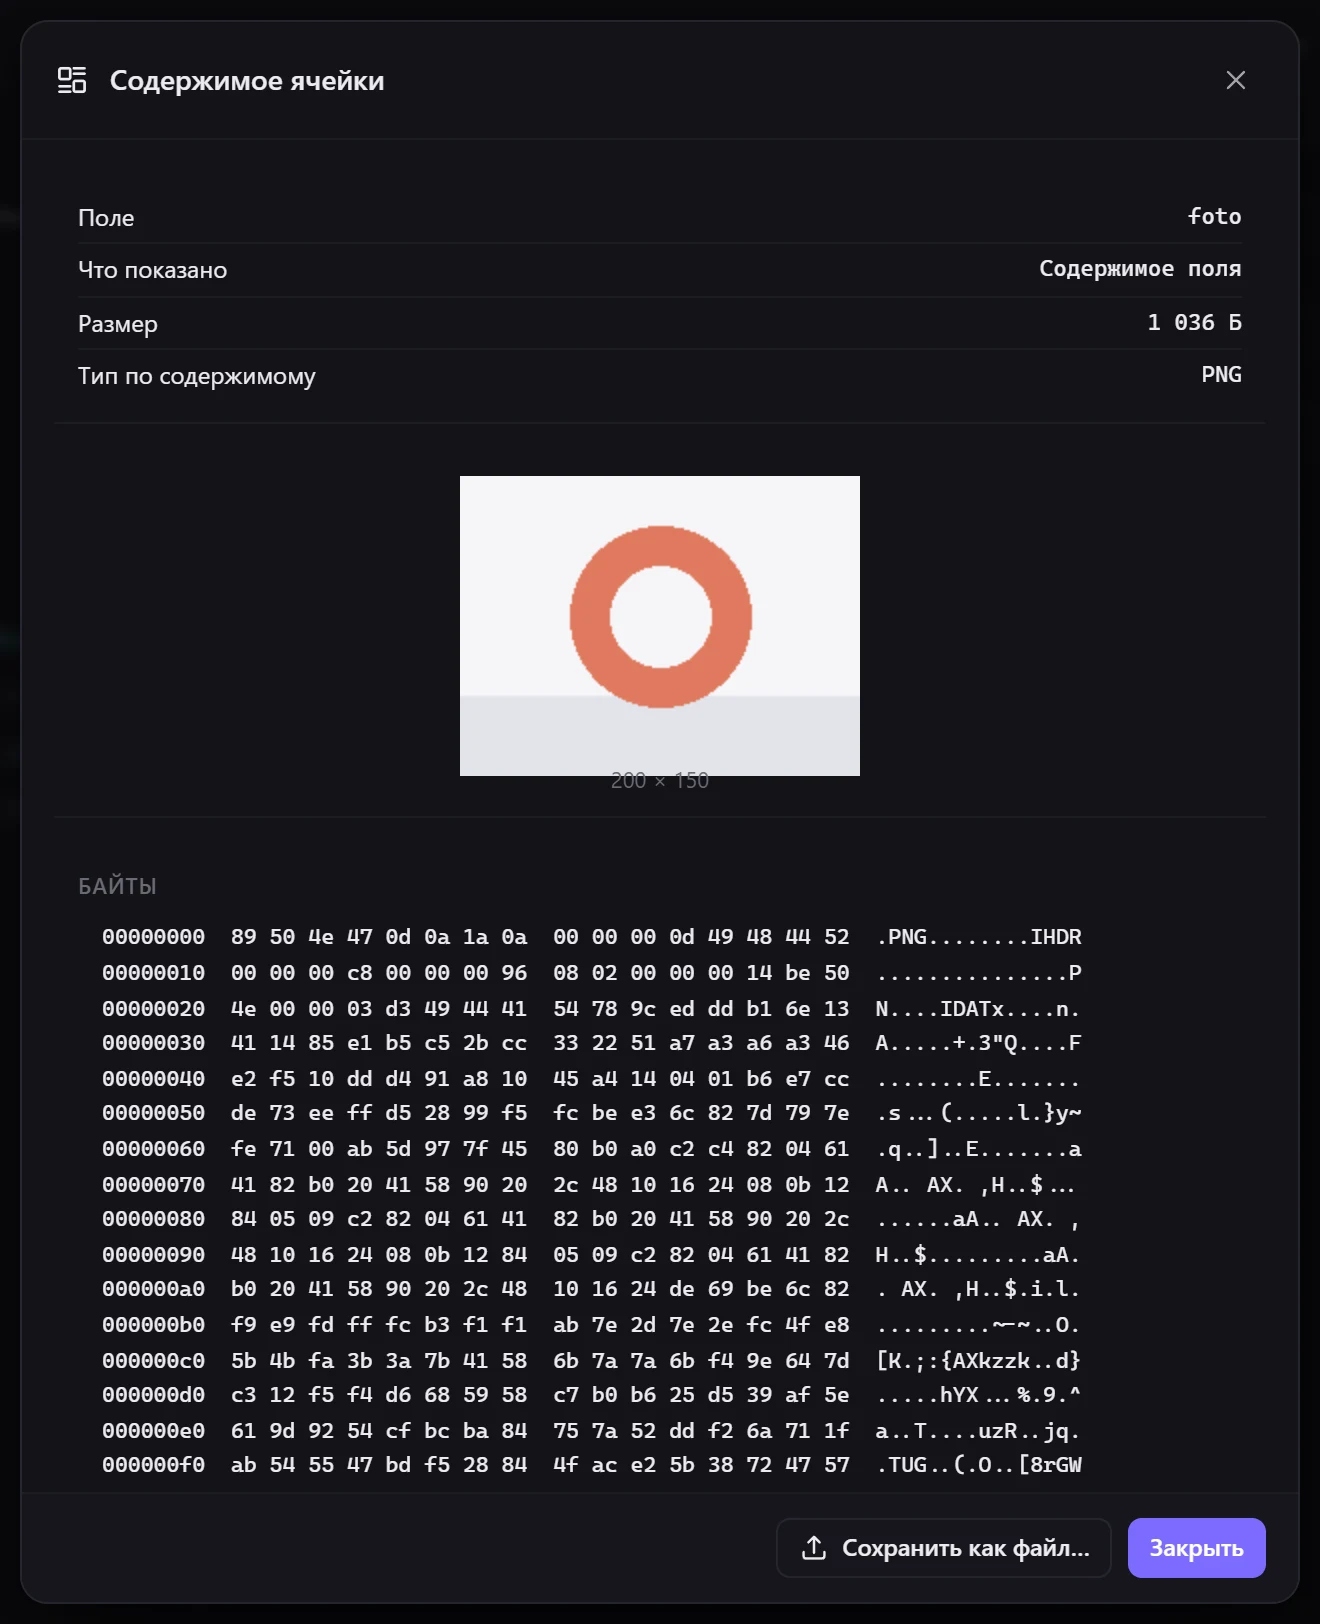Click the cell content header icon

point(72,80)
